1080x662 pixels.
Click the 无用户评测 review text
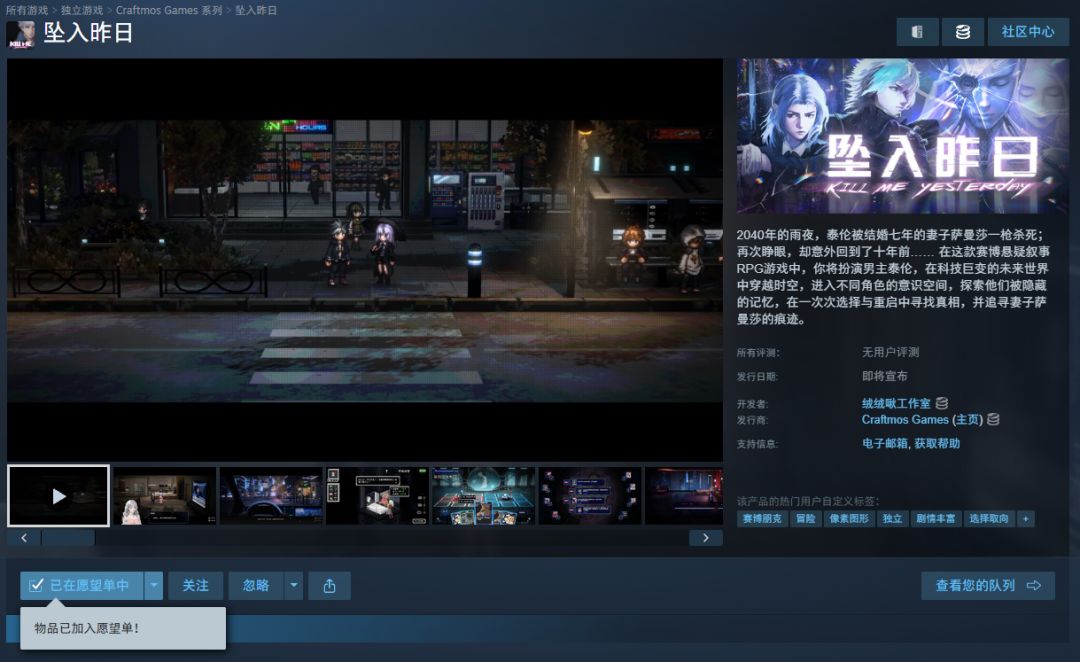[x=890, y=352]
